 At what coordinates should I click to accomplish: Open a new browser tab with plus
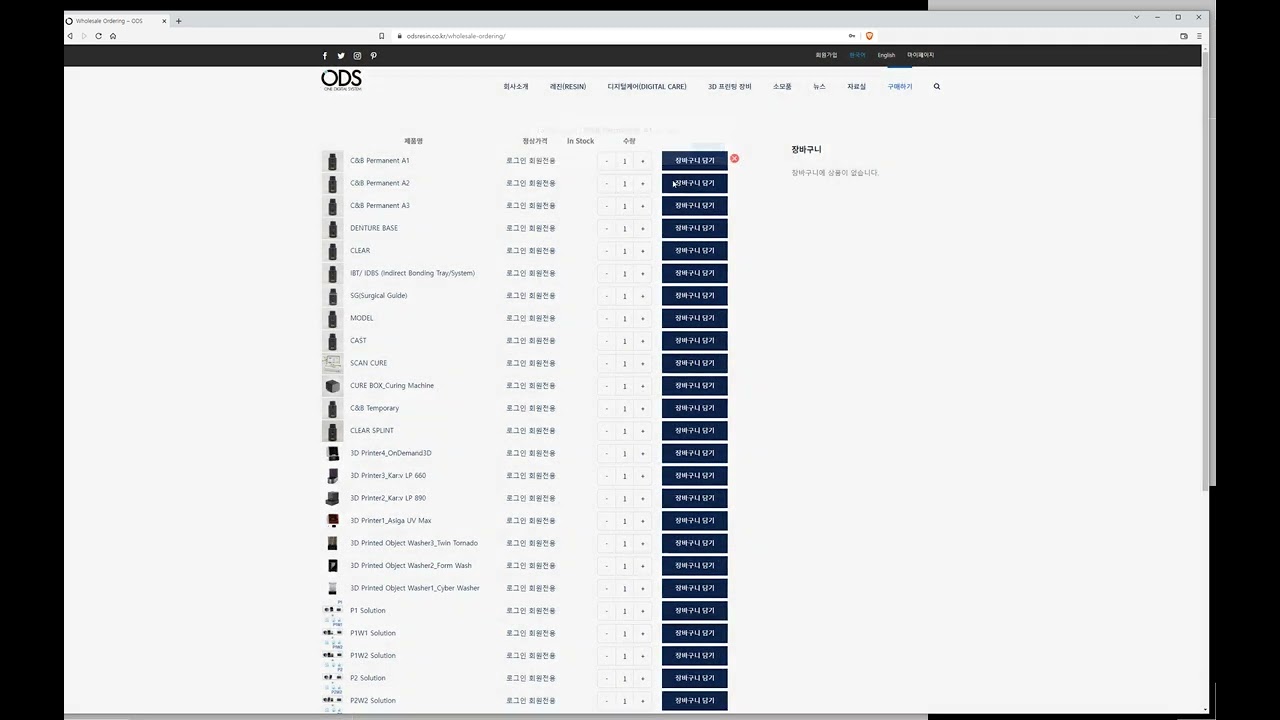[x=178, y=20]
